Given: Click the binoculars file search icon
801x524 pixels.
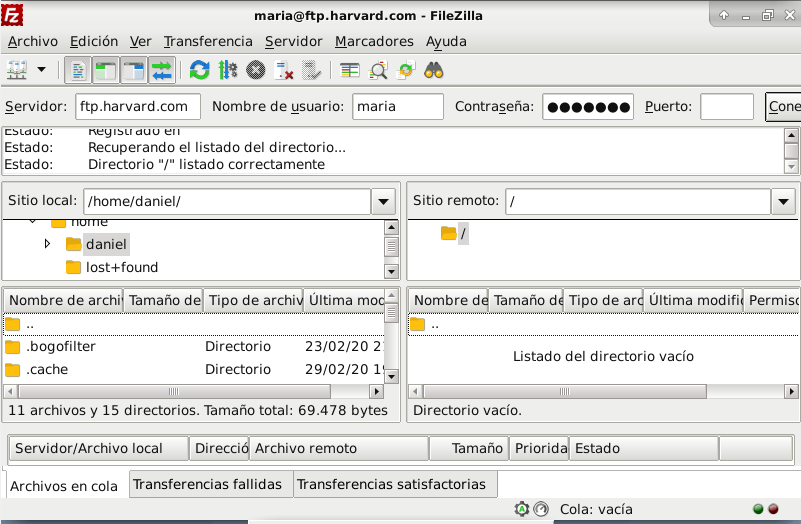Looking at the screenshot, I should tap(434, 70).
